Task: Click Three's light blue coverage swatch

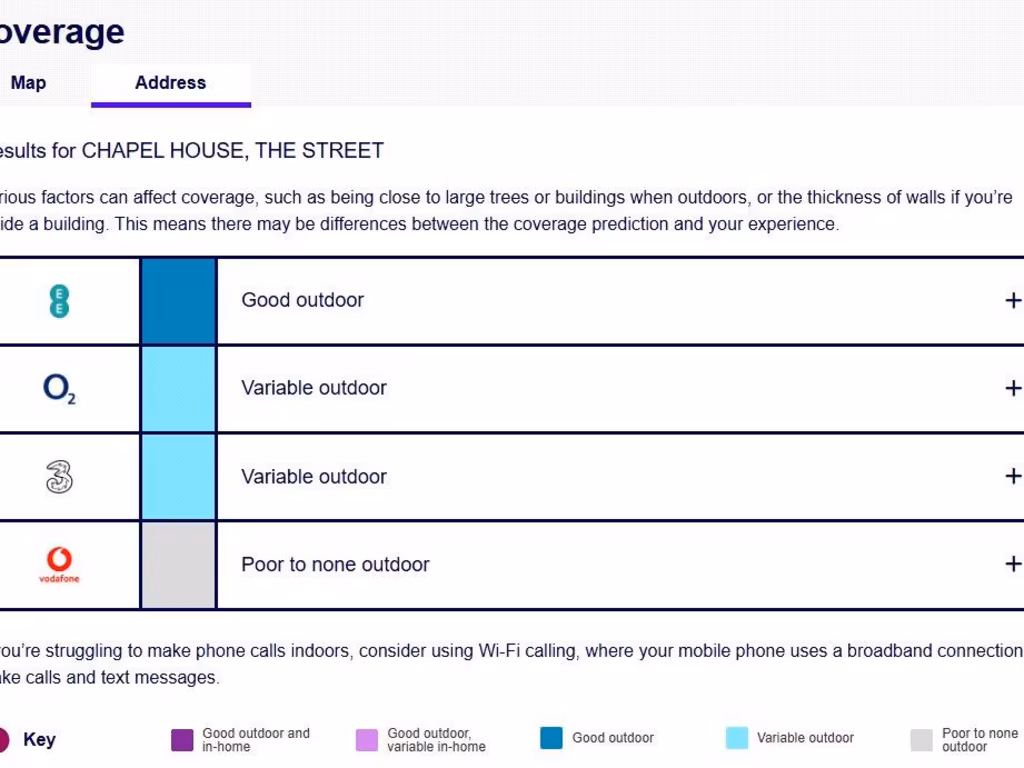Action: (178, 477)
